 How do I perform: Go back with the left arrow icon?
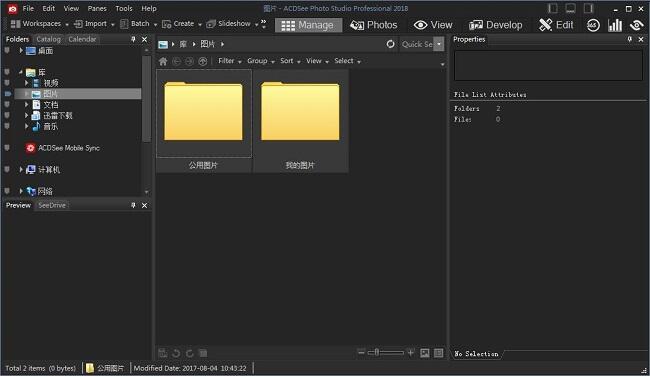pyautogui.click(x=176, y=61)
